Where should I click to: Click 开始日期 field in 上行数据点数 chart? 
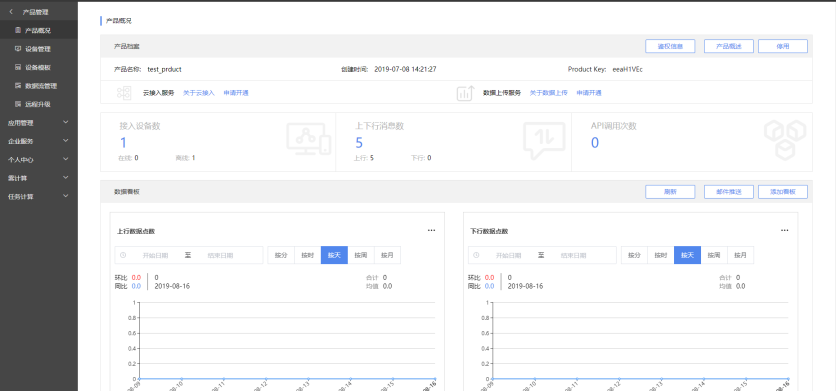click(156, 256)
